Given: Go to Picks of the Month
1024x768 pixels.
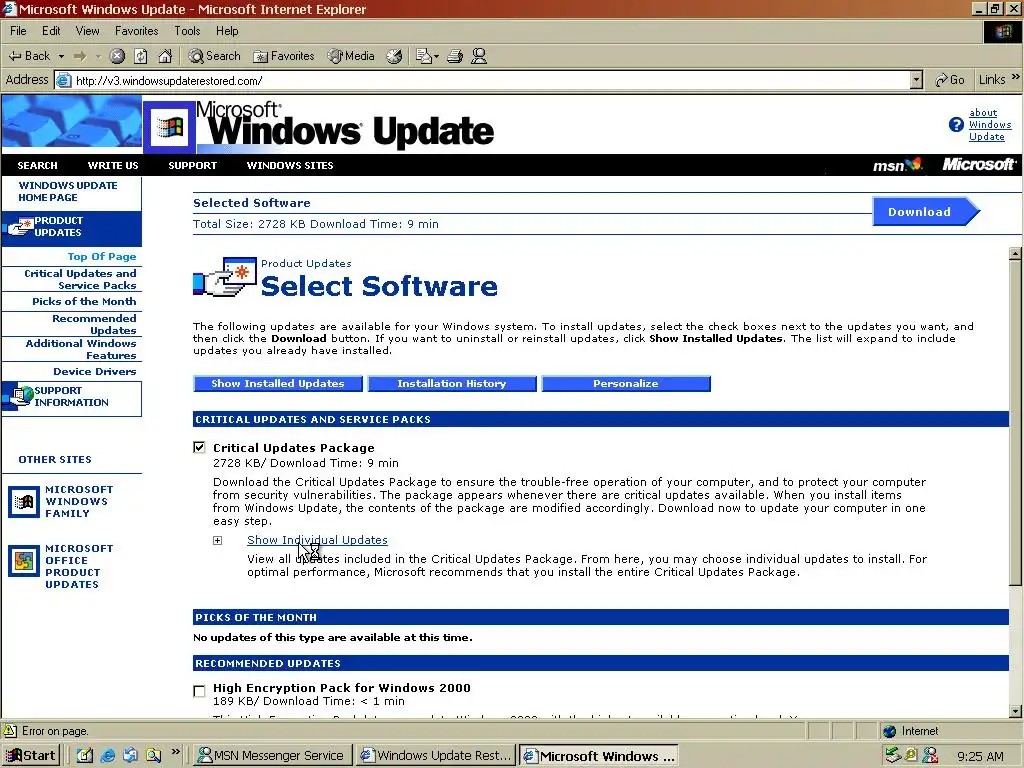Looking at the screenshot, I should coord(84,302).
